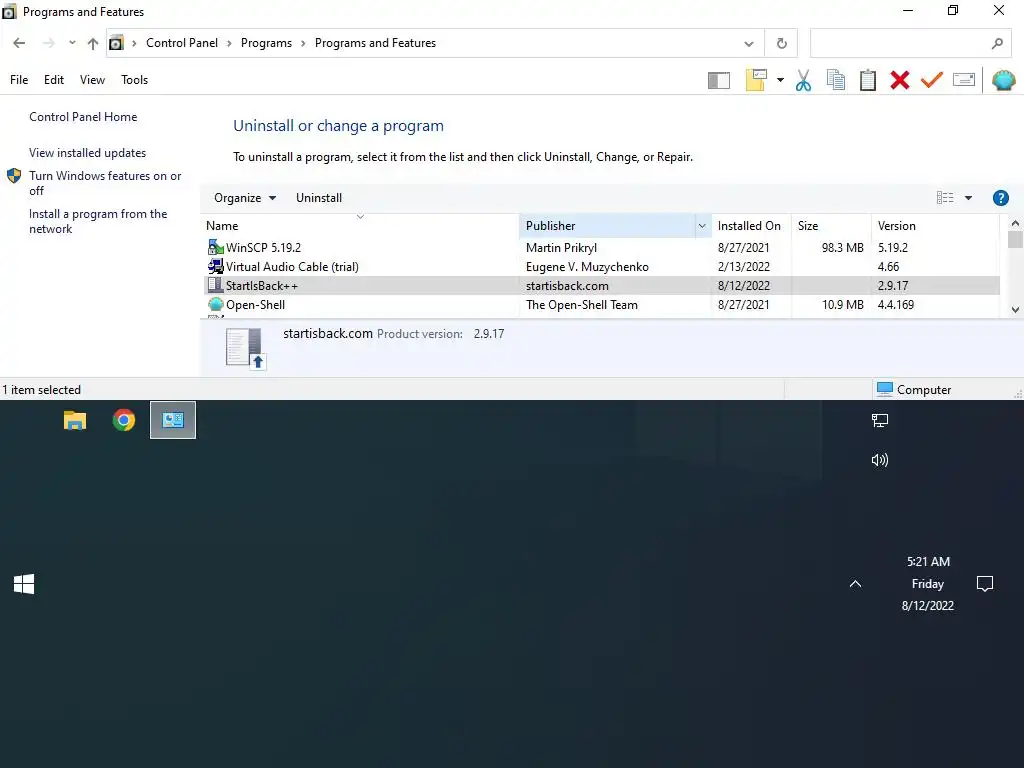Click the Rename toolbar icon
Viewport: 1024px width, 768px height.
(963, 80)
